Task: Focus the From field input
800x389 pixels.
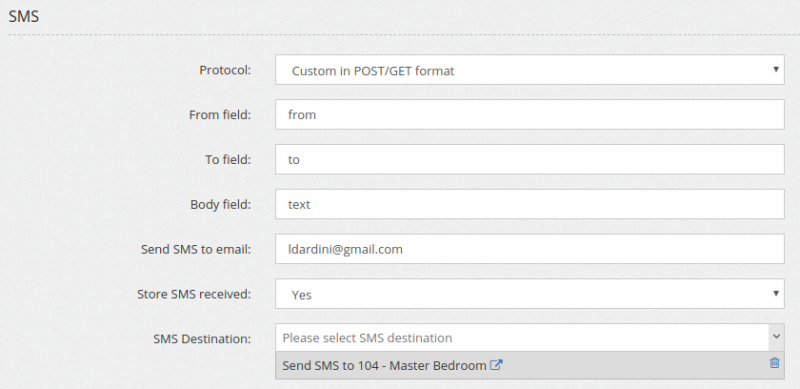Action: (530, 114)
